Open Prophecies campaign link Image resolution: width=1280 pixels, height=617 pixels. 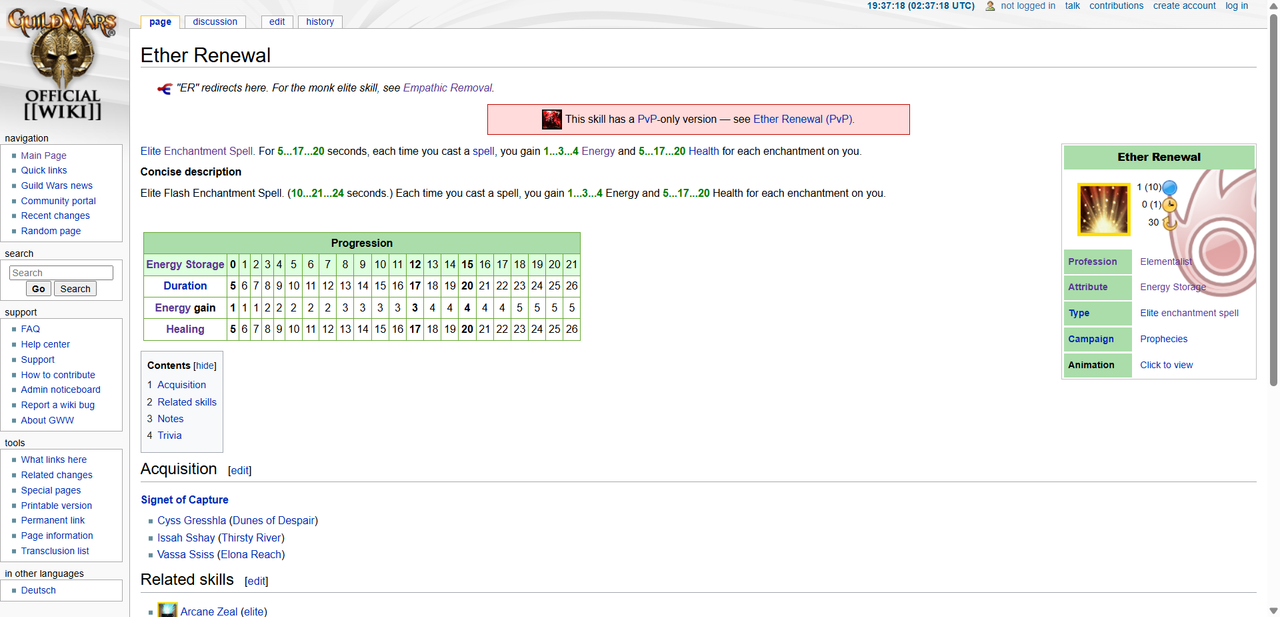[1164, 339]
